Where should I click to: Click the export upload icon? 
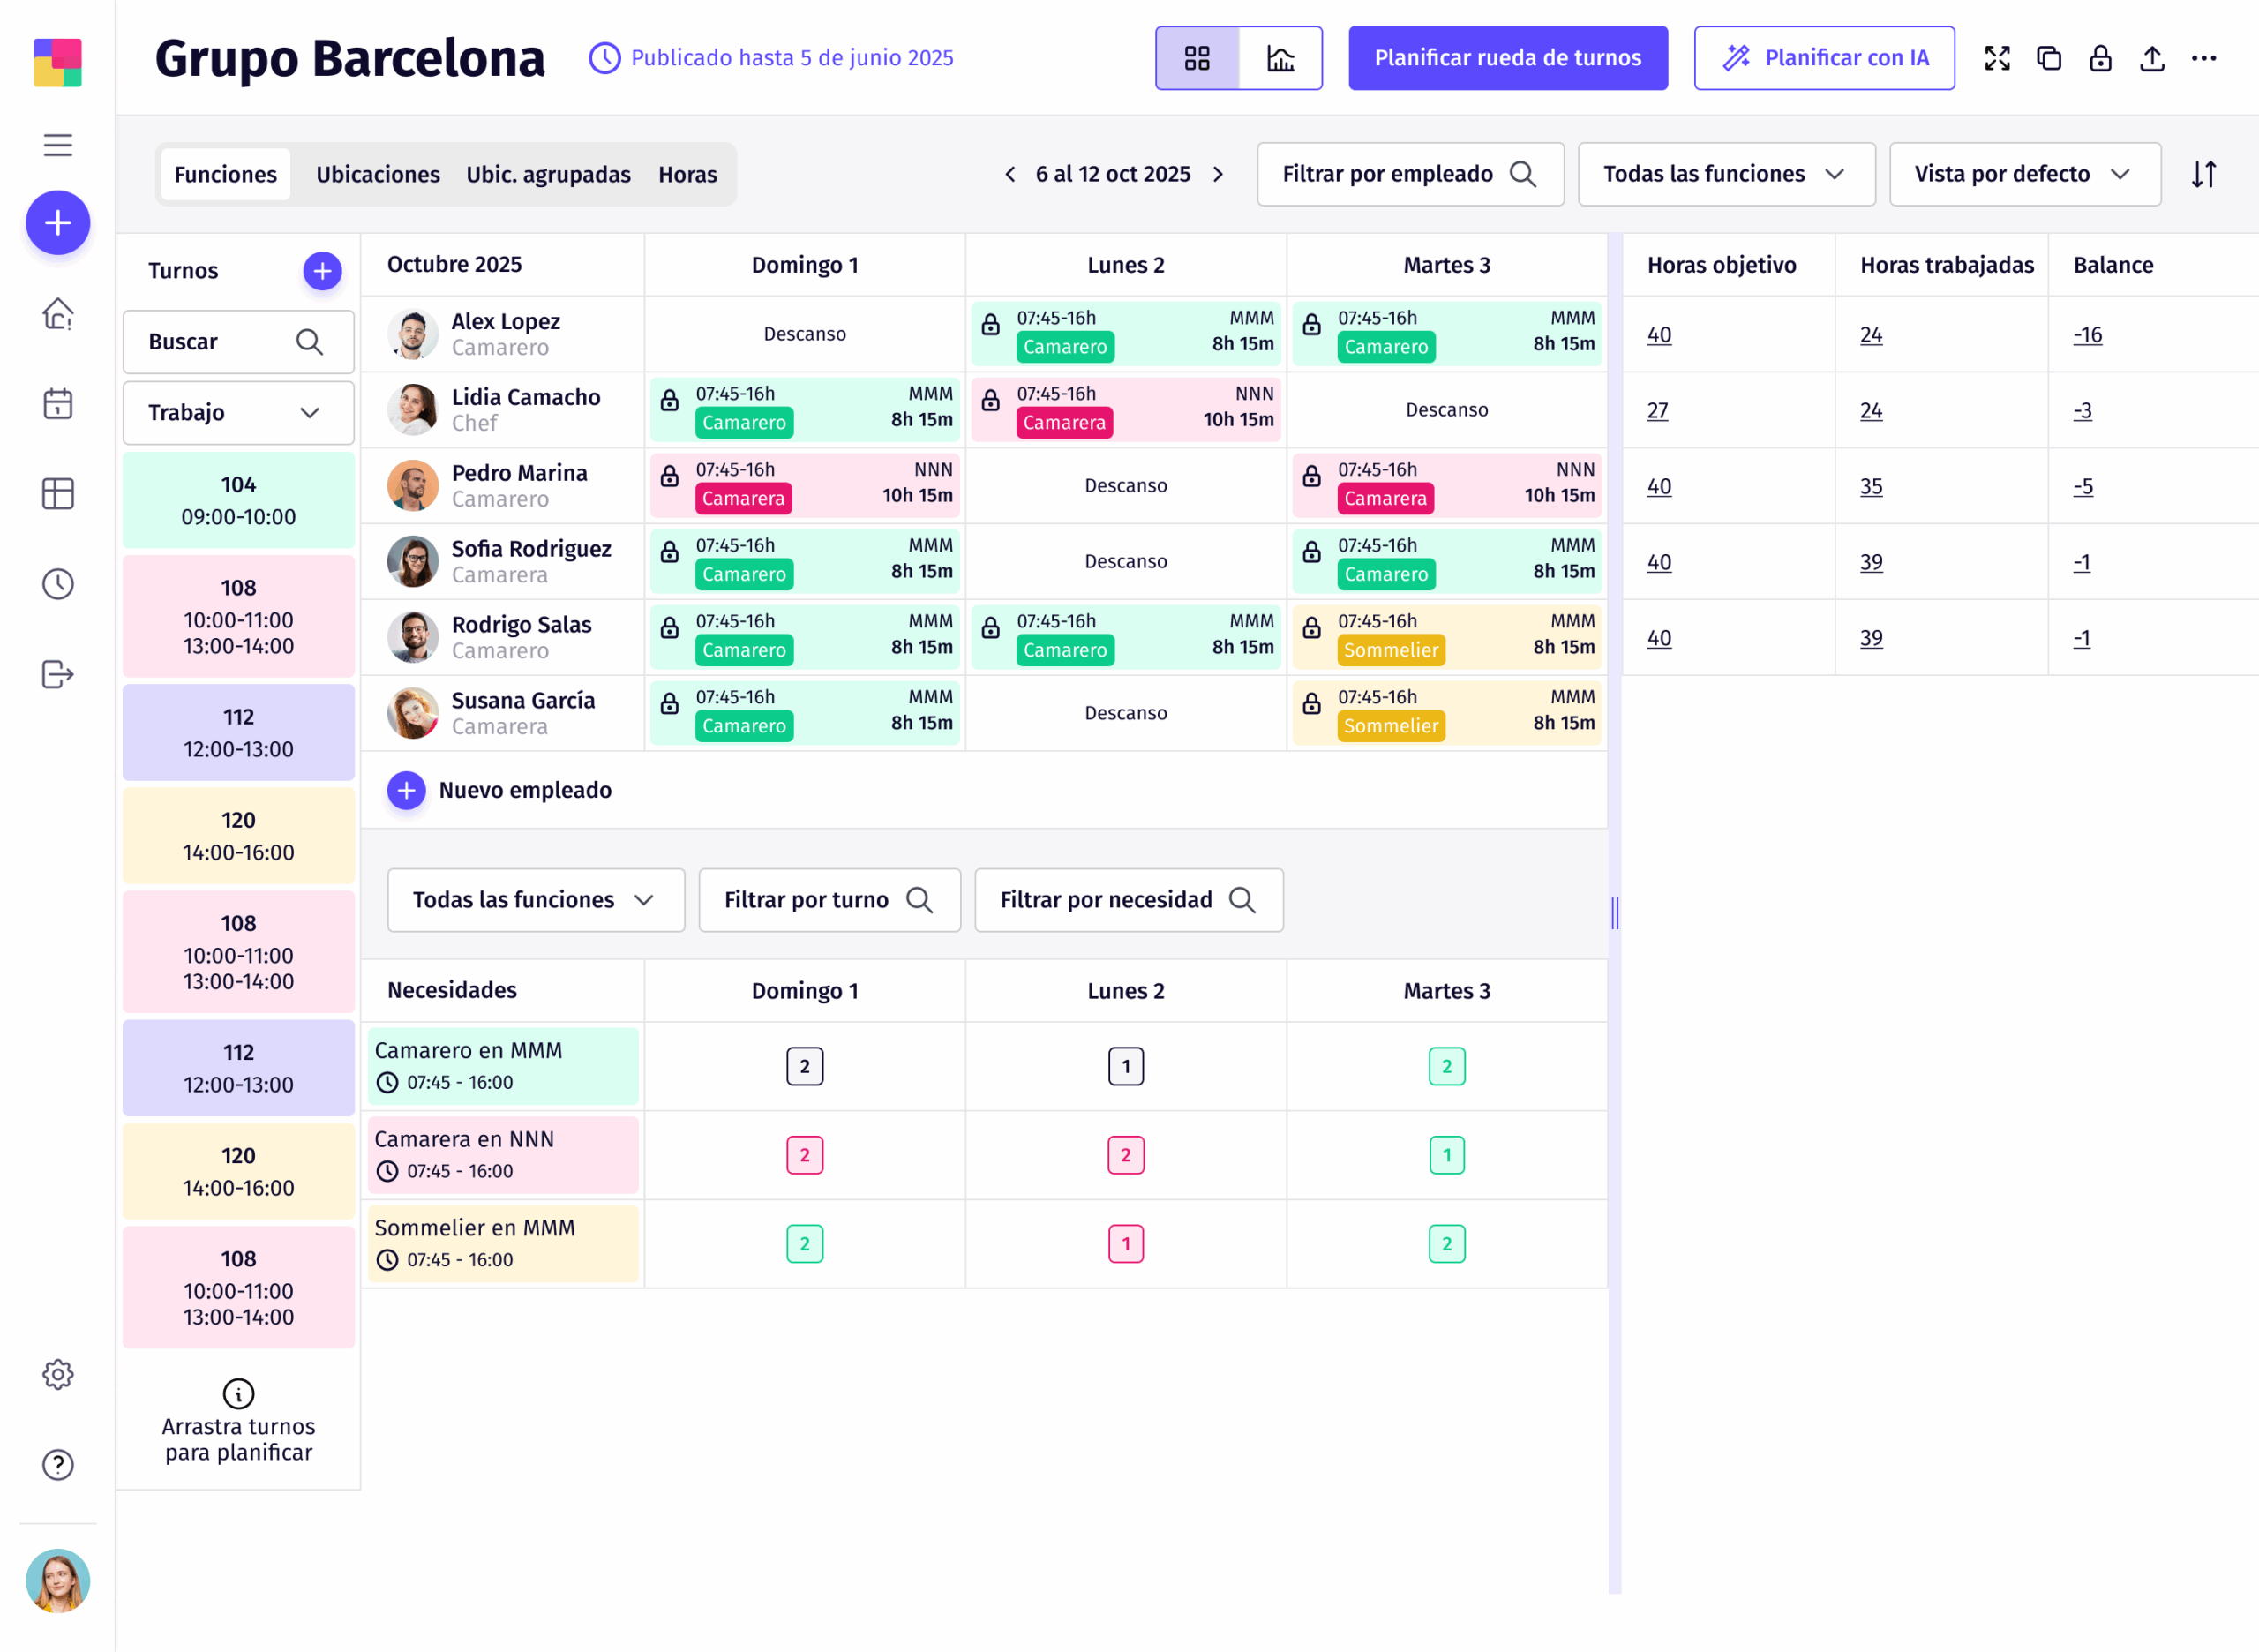pyautogui.click(x=2152, y=58)
